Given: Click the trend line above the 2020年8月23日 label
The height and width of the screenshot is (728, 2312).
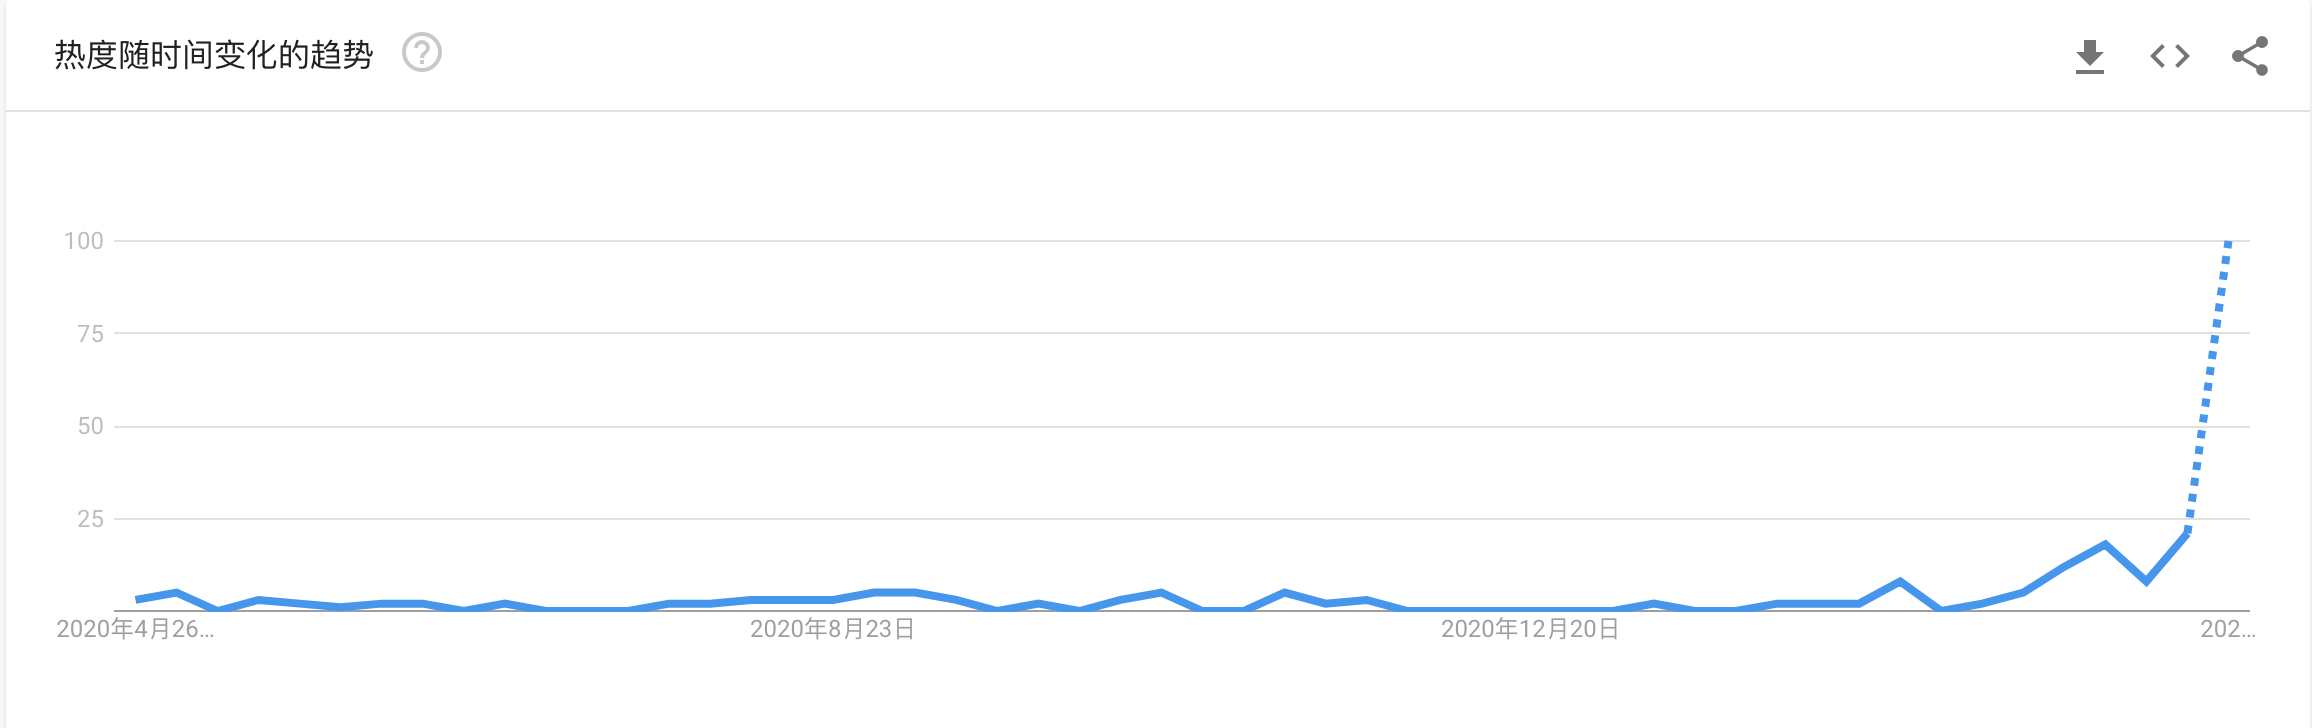Looking at the screenshot, I should (x=832, y=600).
